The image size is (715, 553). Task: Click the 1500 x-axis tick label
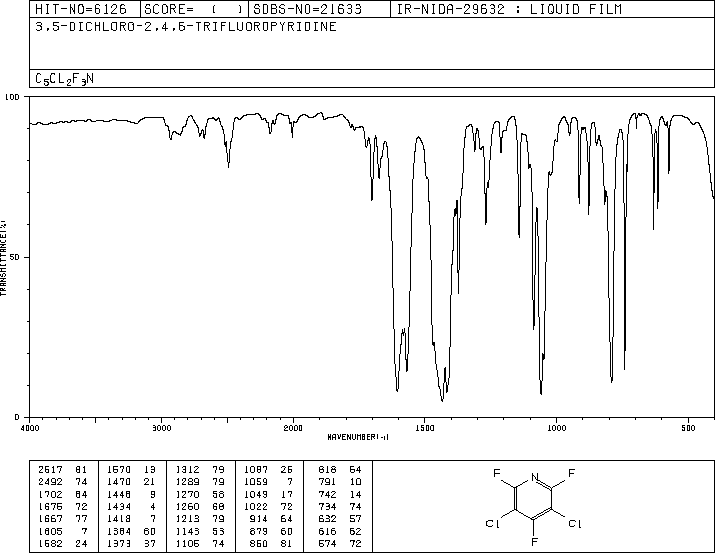425,428
